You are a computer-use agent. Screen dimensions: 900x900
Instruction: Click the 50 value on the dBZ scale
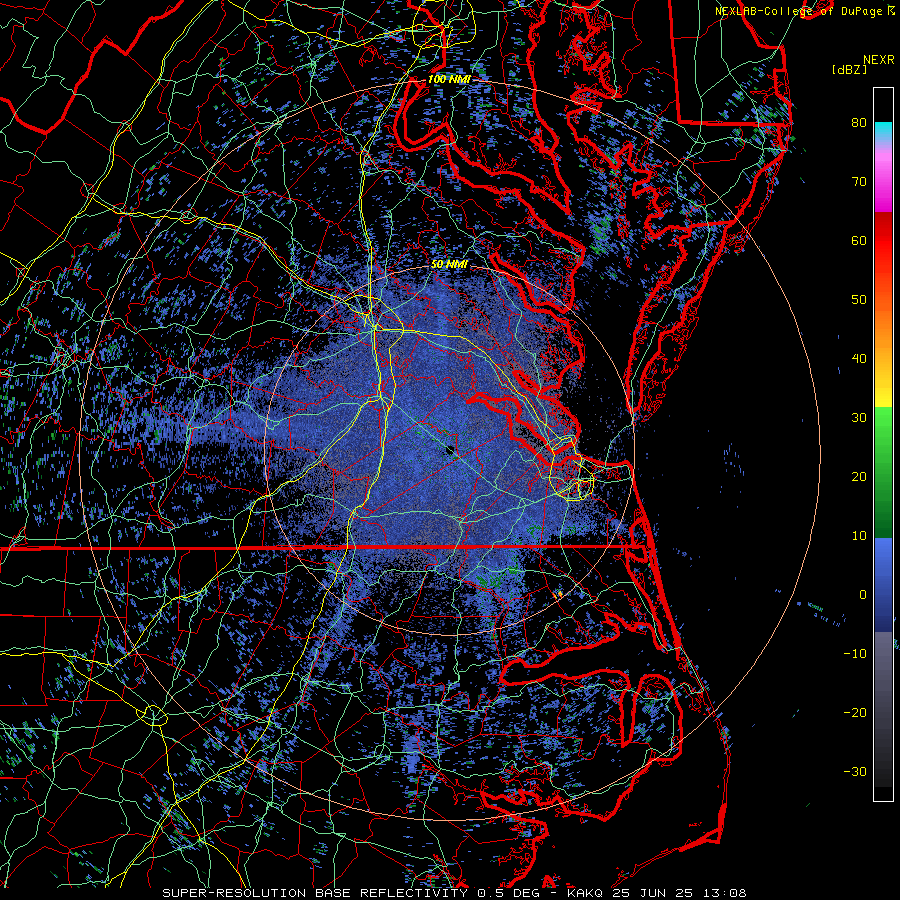(x=859, y=300)
